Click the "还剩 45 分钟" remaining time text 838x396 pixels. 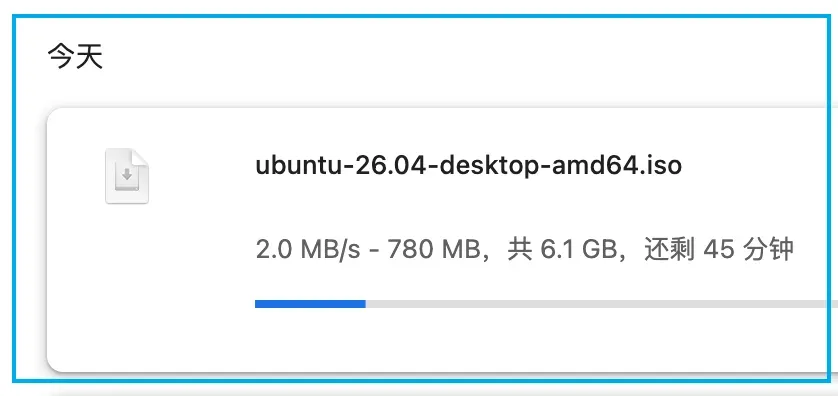coord(719,249)
